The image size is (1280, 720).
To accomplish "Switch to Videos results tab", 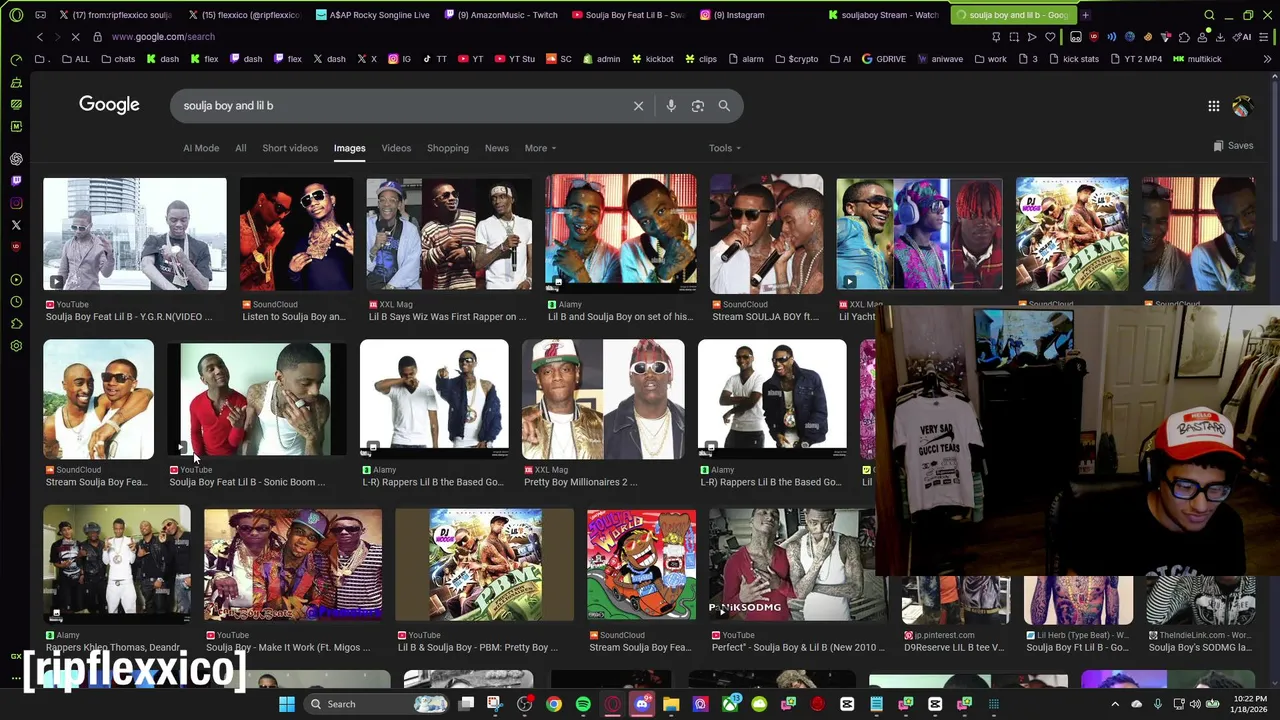I will click(x=396, y=148).
